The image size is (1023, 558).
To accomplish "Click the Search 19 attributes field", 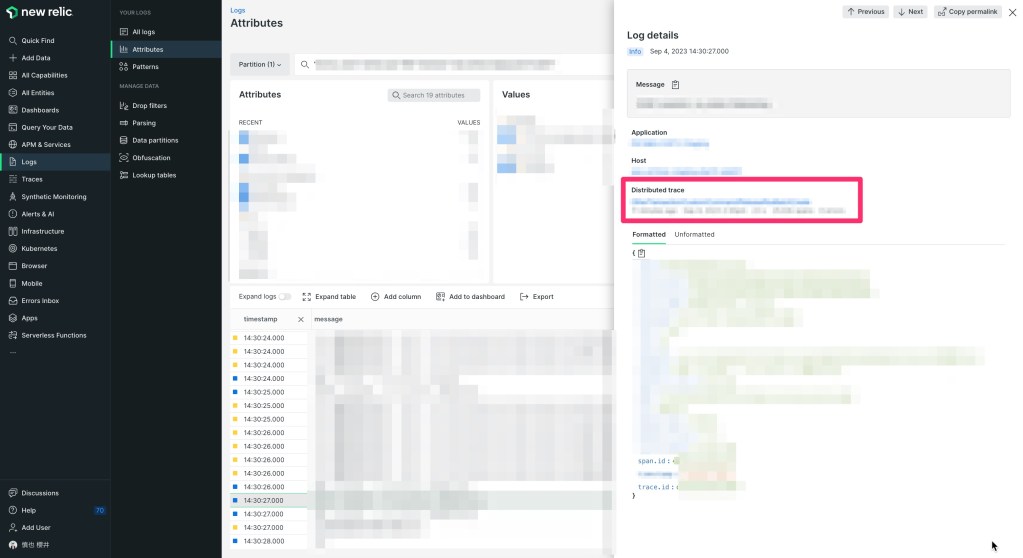I will [434, 95].
